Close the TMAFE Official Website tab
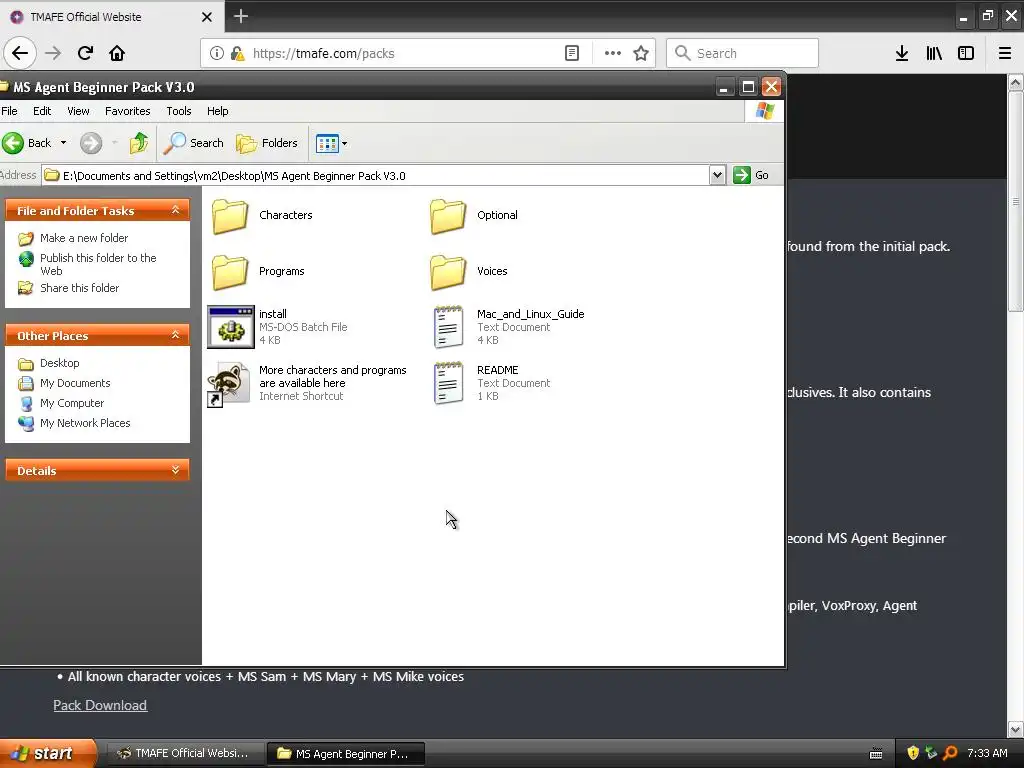The width and height of the screenshot is (1024, 768). [x=206, y=17]
